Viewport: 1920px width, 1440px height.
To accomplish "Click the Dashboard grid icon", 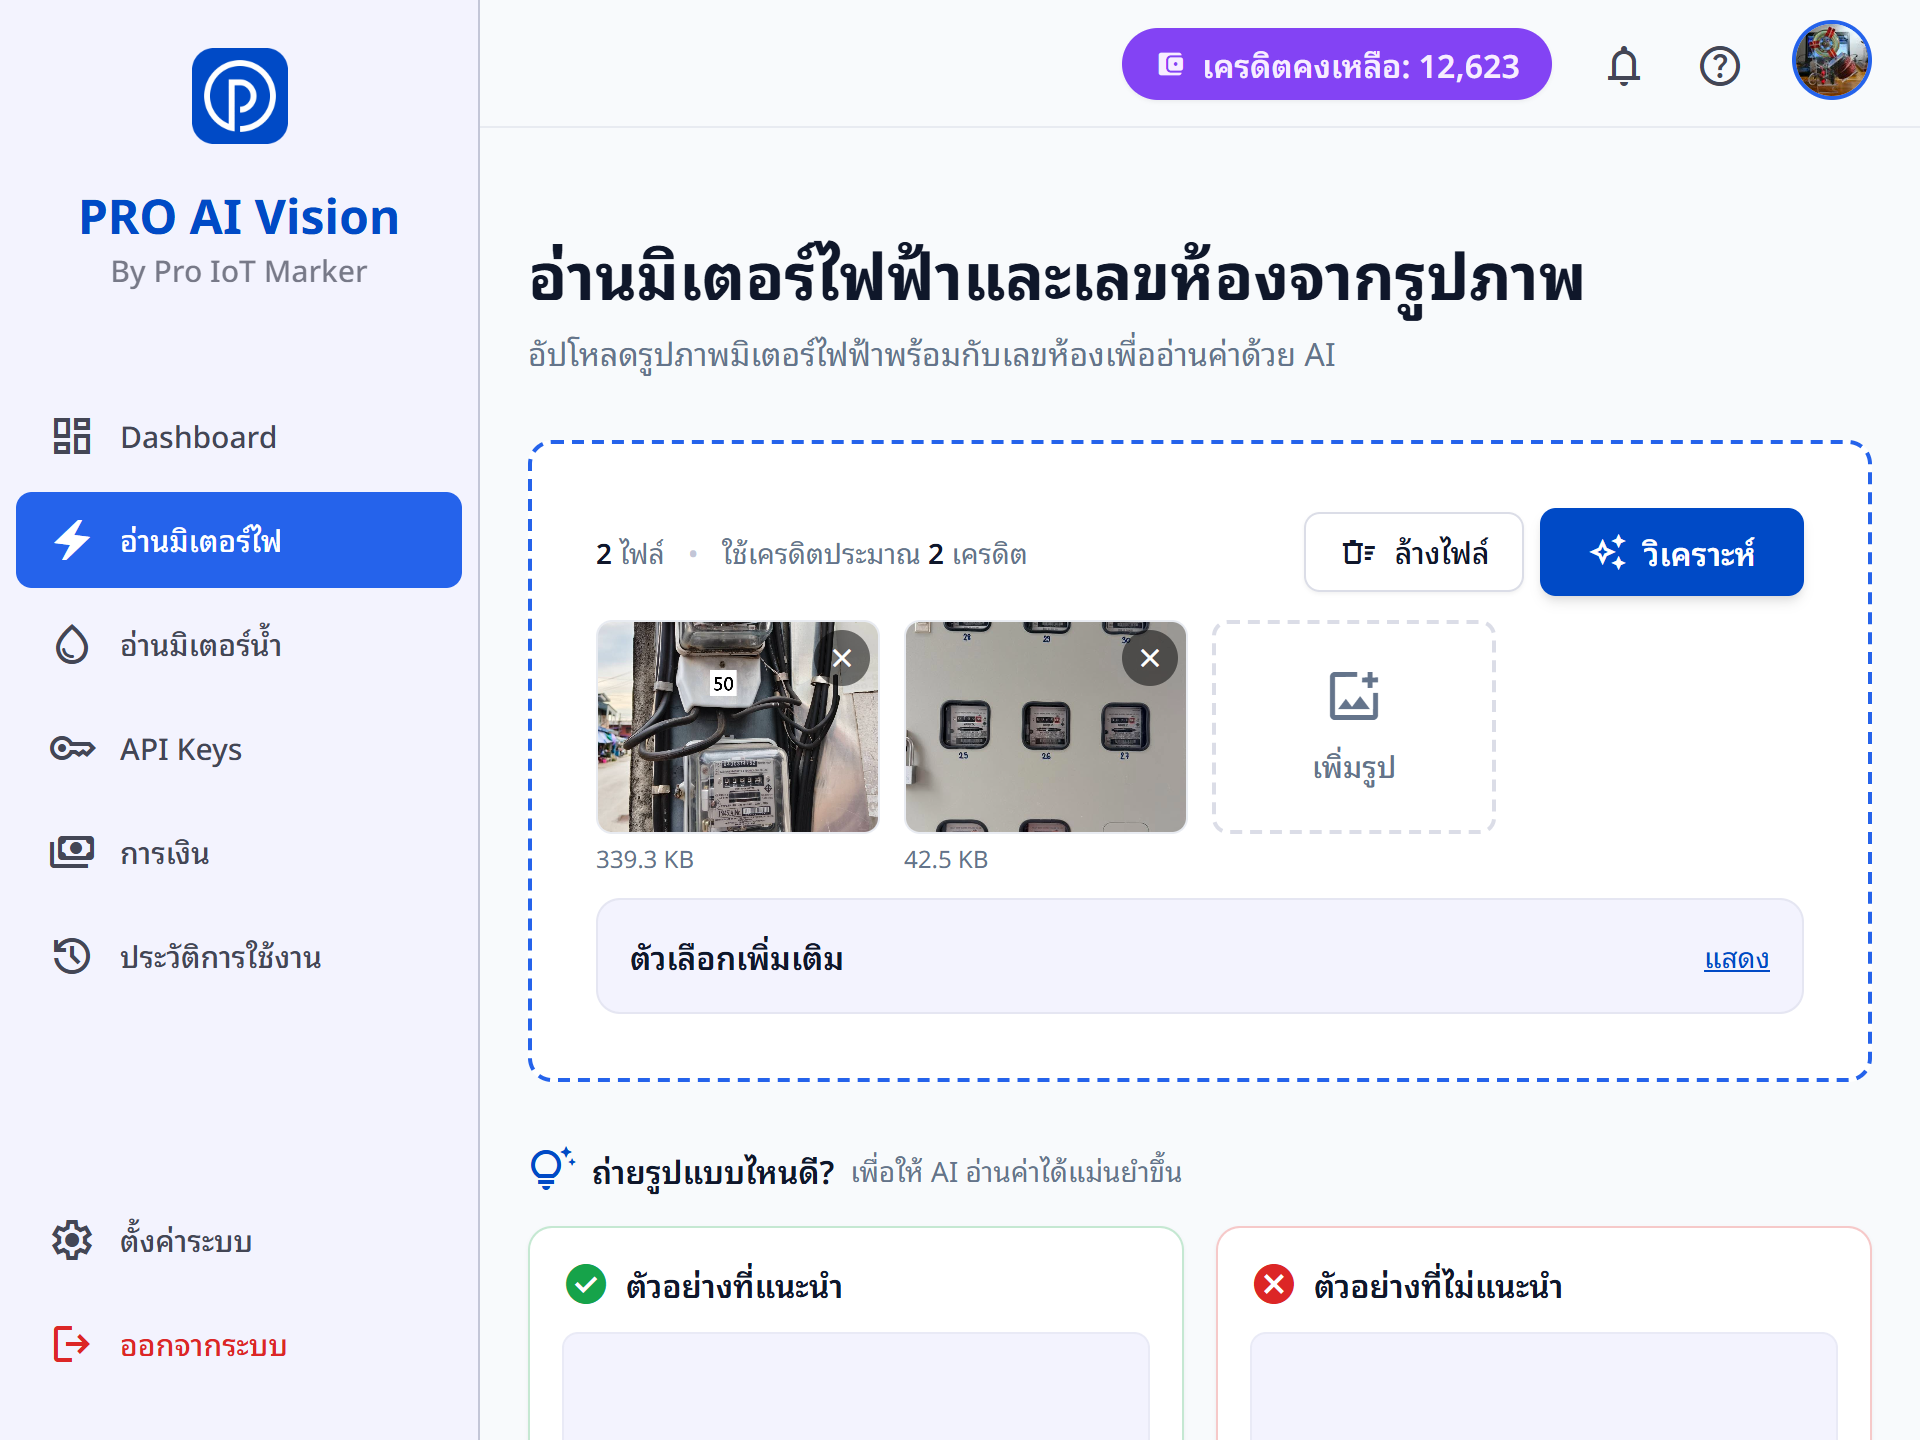I will 72,437.
